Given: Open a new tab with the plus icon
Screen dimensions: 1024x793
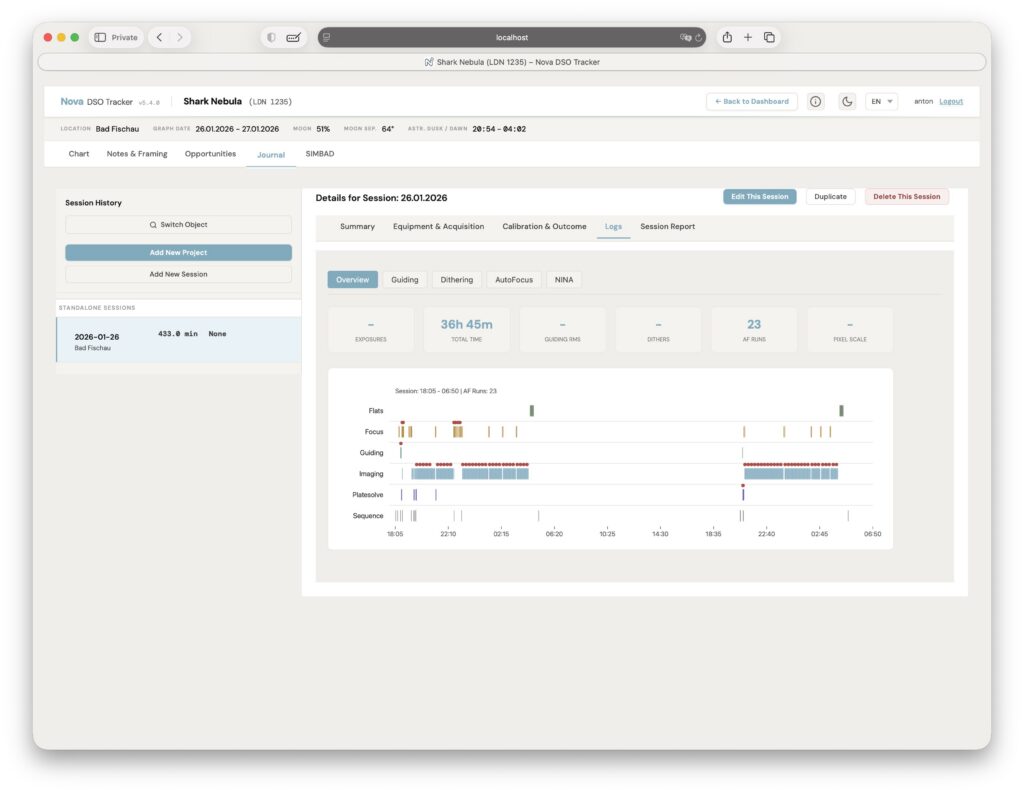Looking at the screenshot, I should (x=748, y=36).
